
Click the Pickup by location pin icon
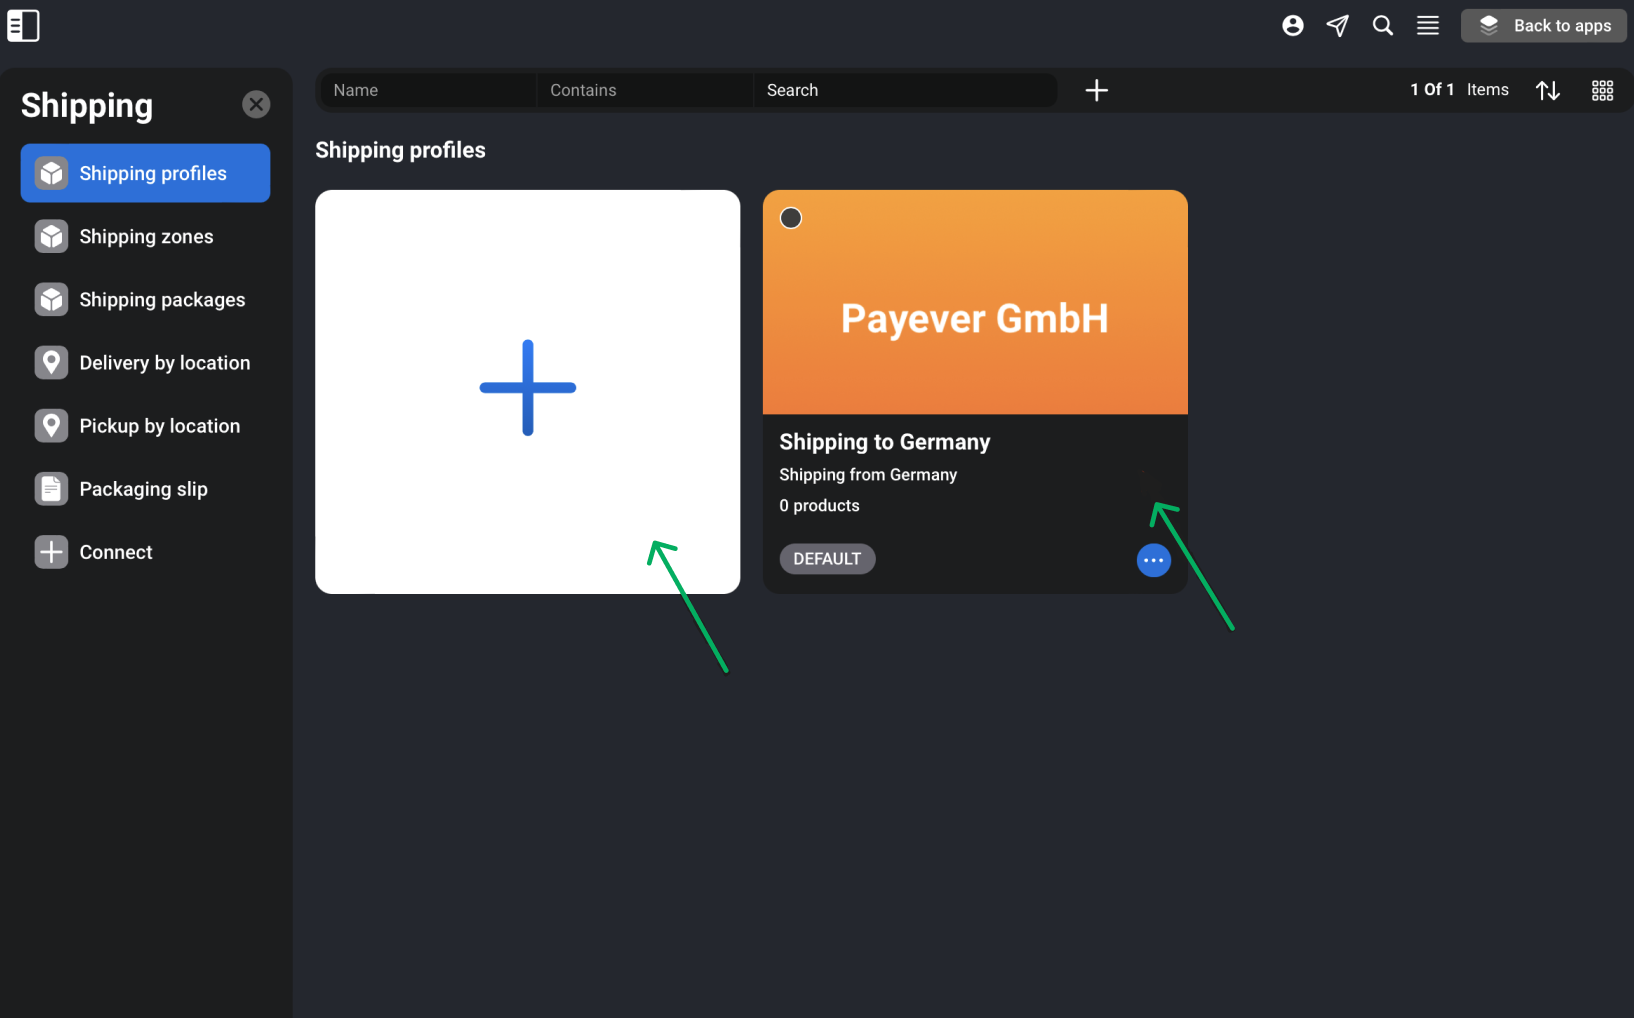point(51,425)
